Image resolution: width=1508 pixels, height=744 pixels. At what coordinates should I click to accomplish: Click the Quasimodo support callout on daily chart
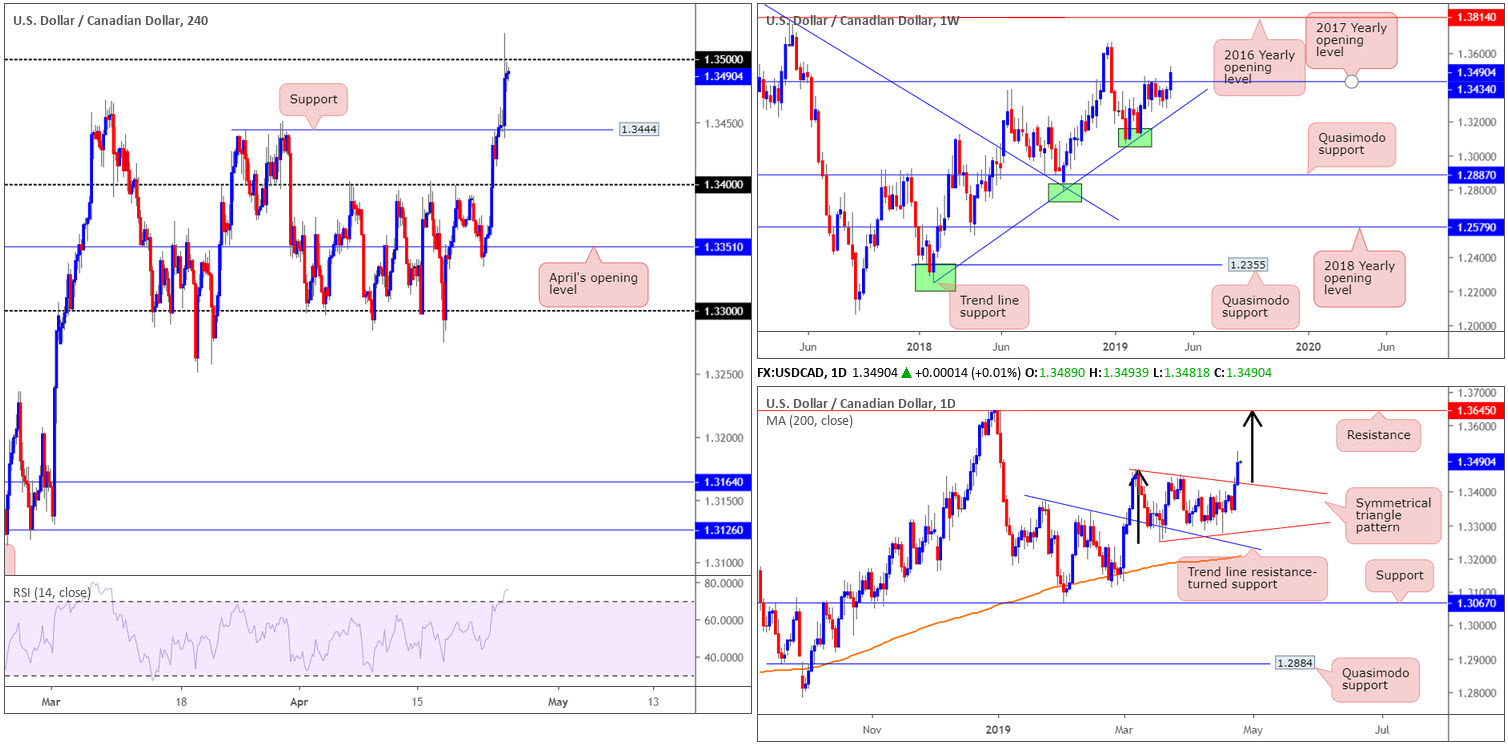1375,678
